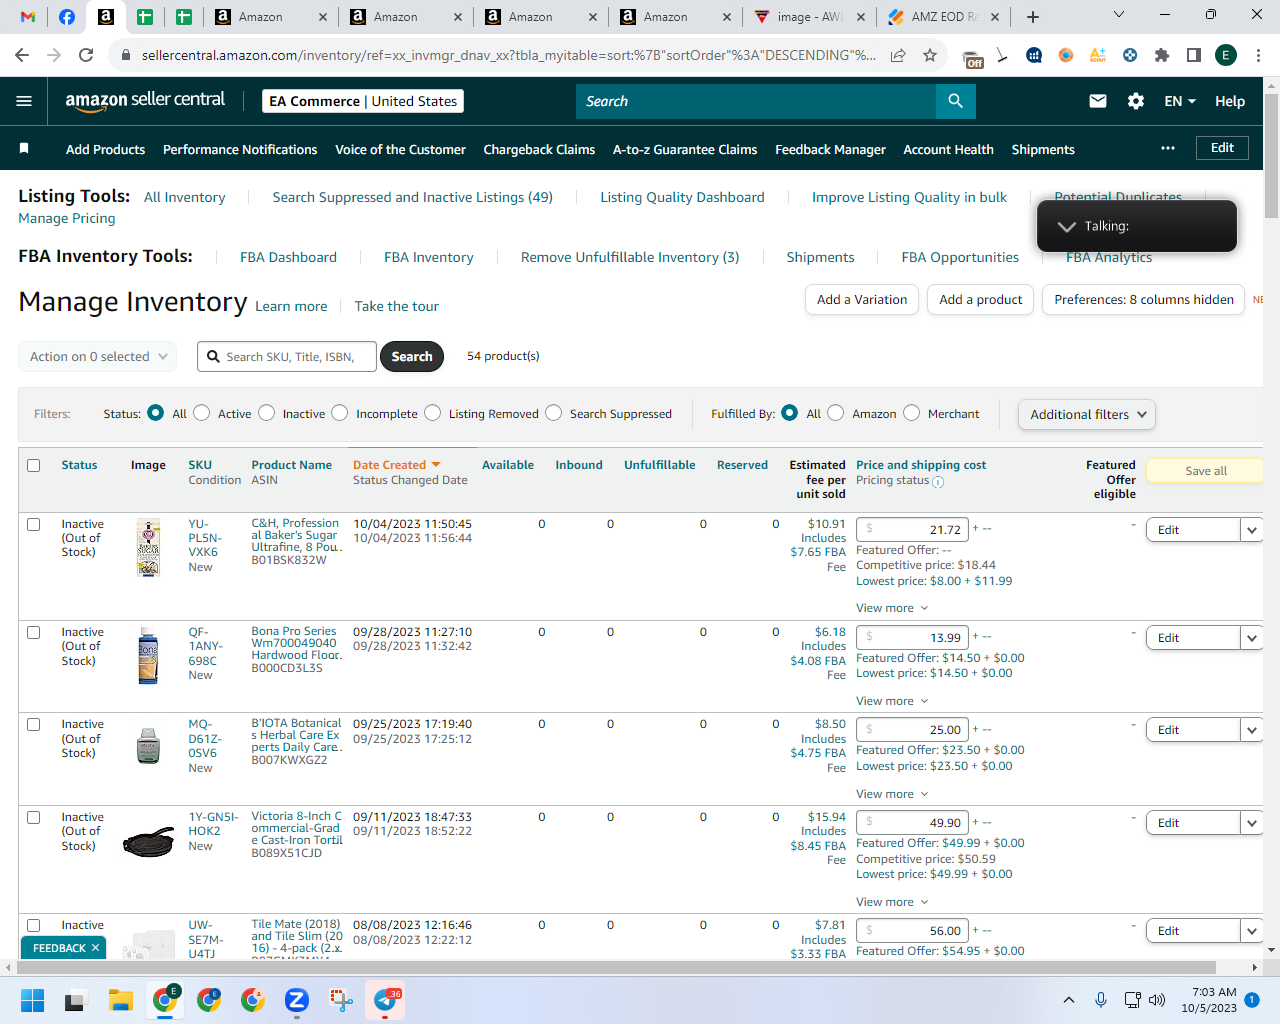Image resolution: width=1280 pixels, height=1024 pixels.
Task: Click browser back arrow
Action: 22,55
